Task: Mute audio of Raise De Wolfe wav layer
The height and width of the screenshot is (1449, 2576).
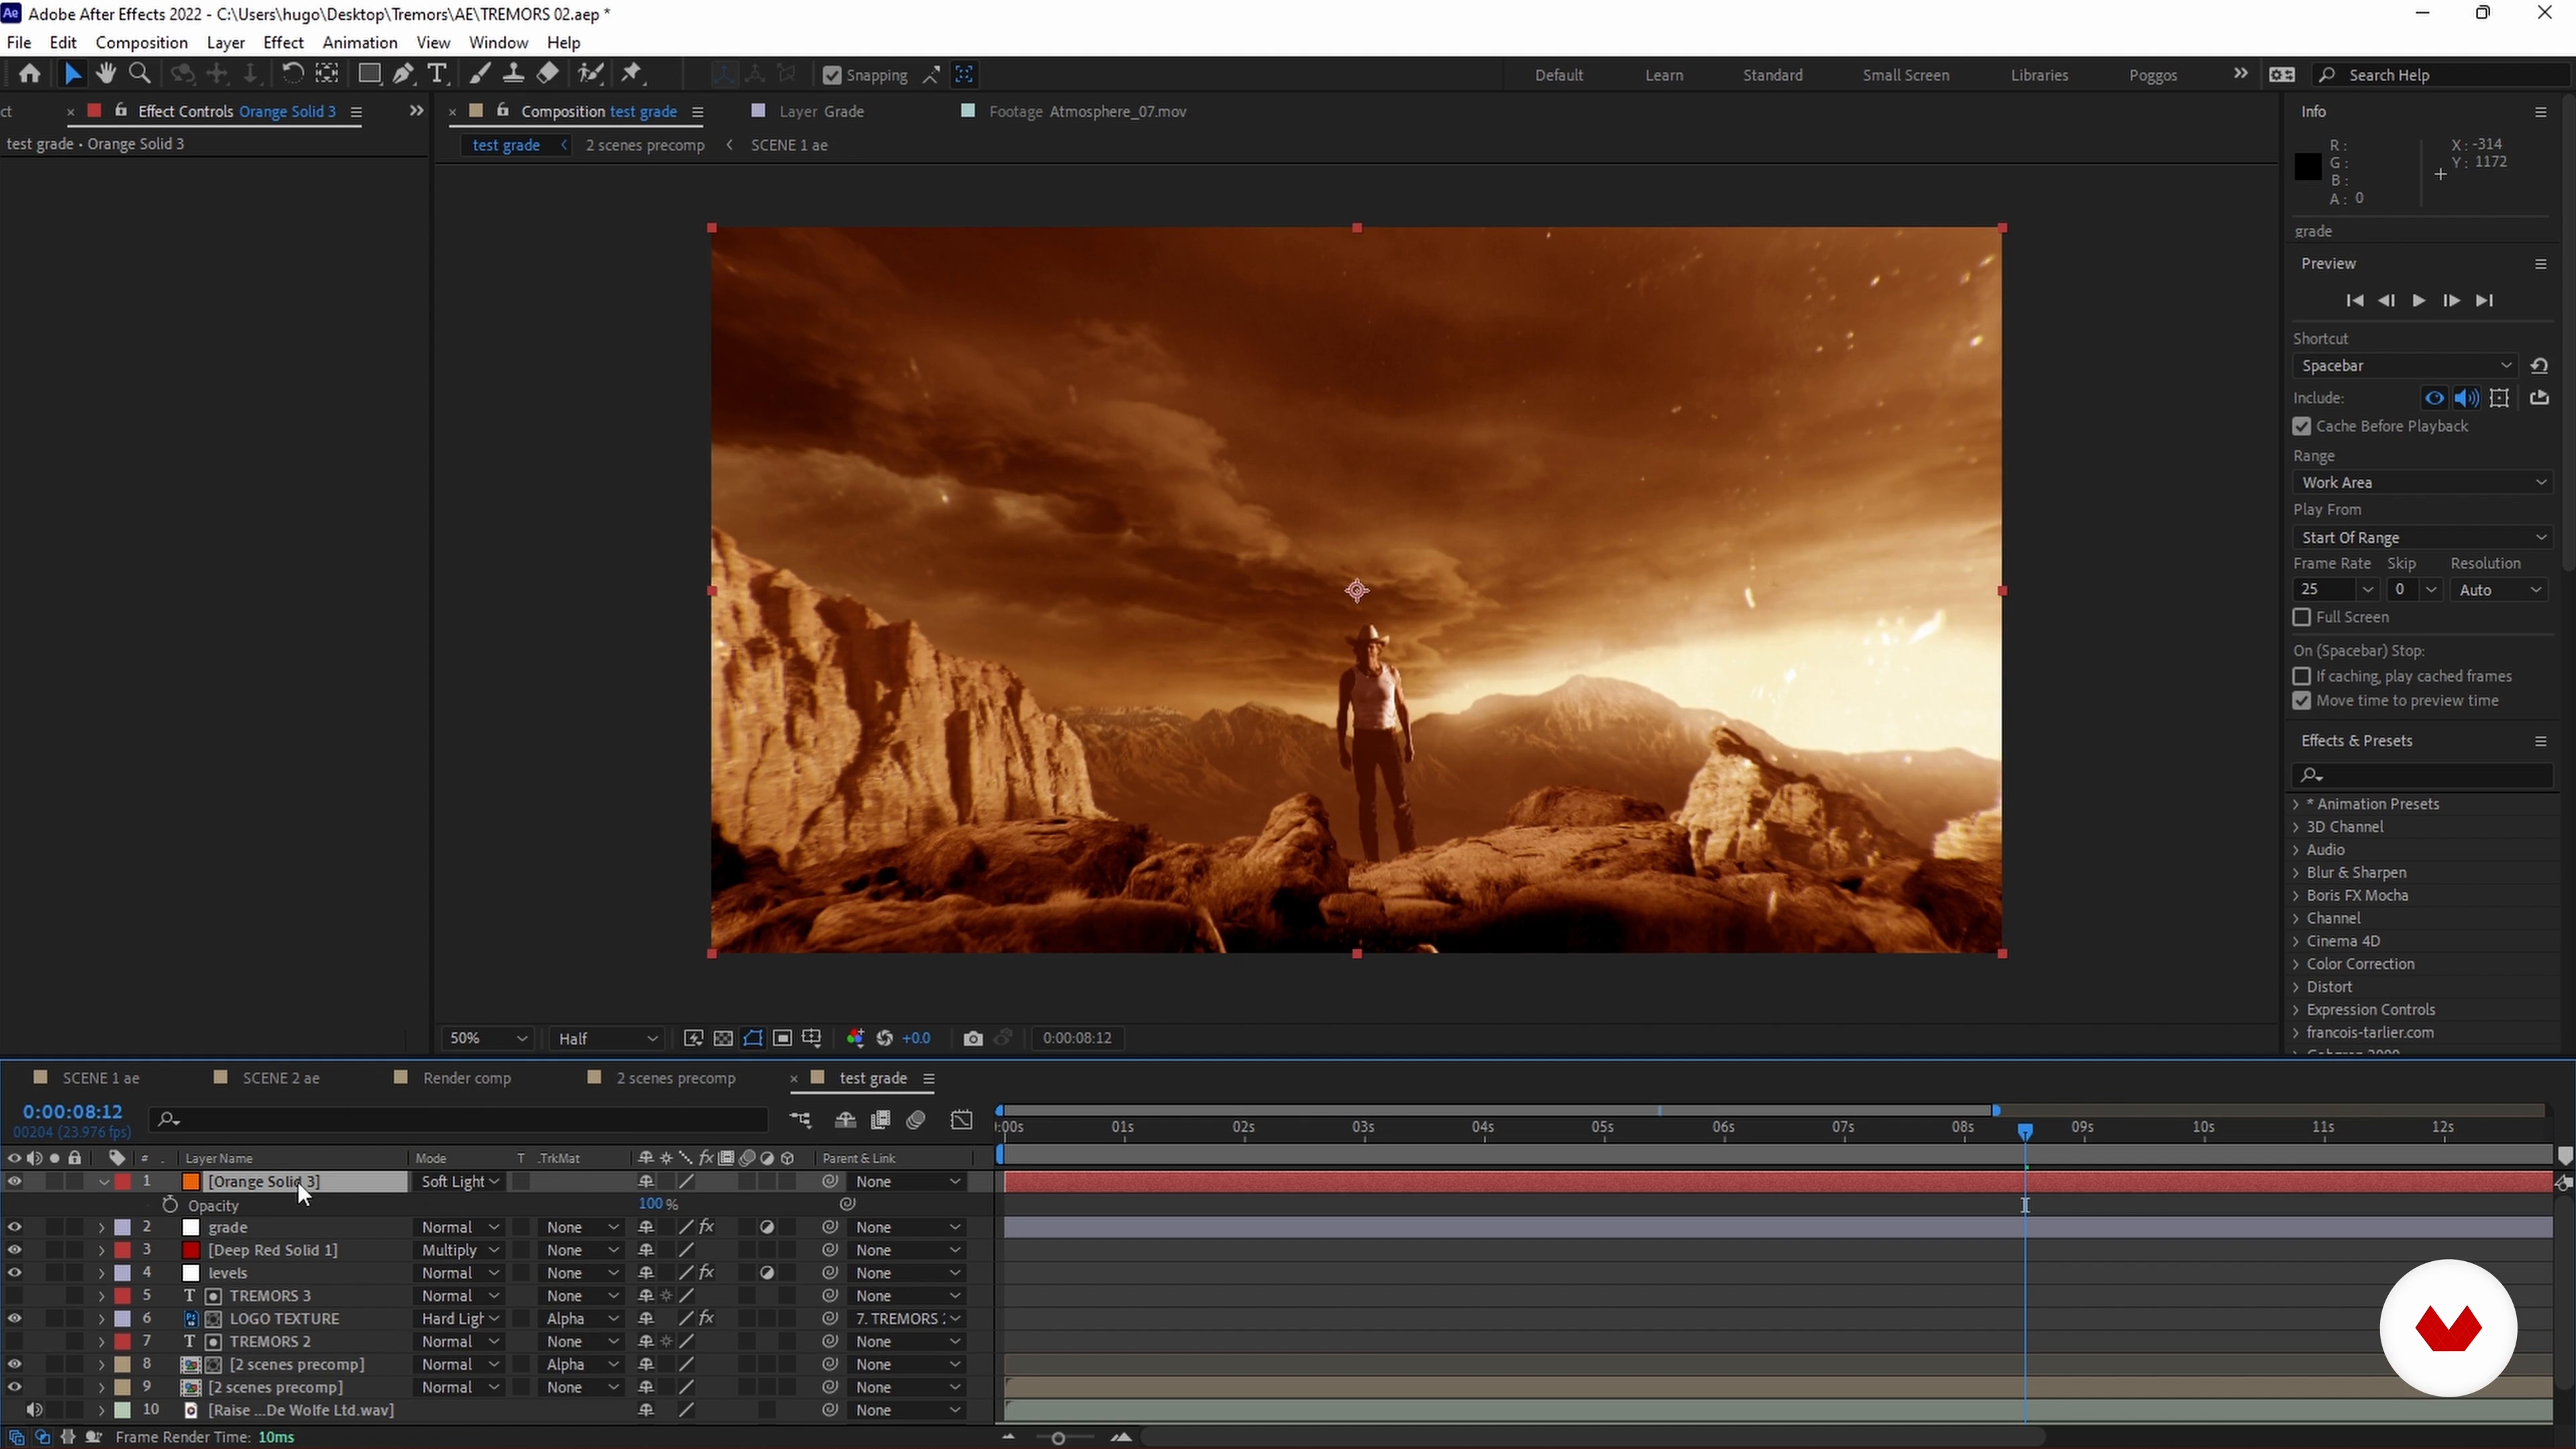Action: click(34, 1410)
